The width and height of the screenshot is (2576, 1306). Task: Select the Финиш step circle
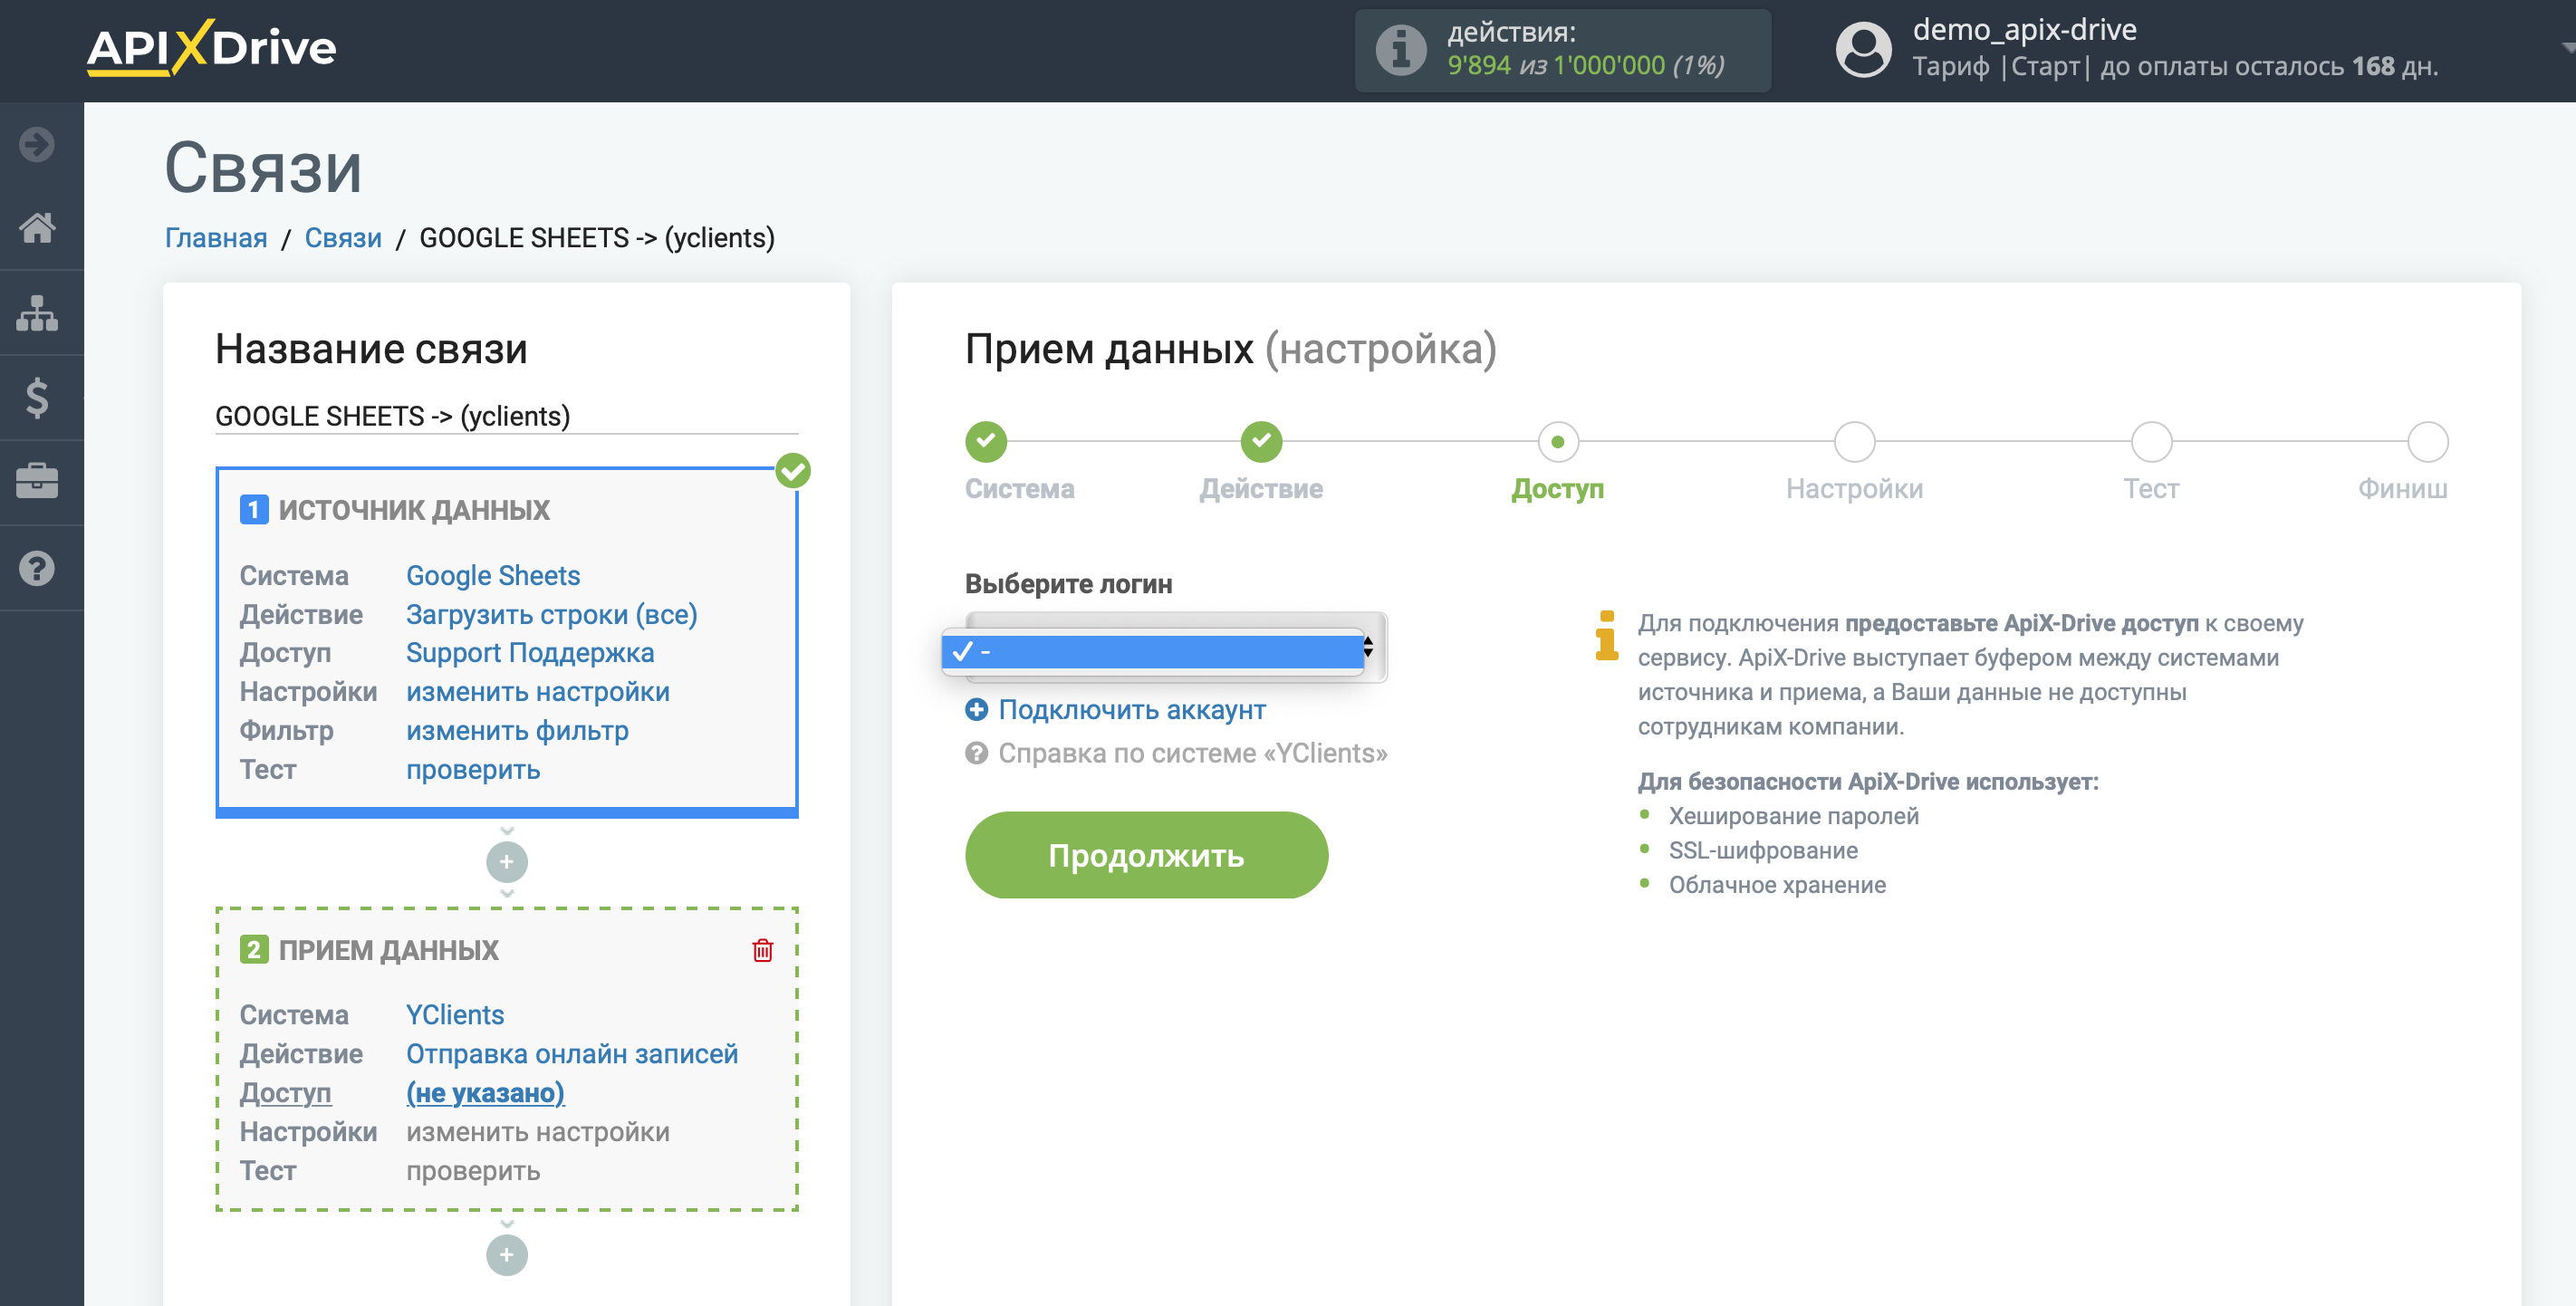tap(2427, 441)
